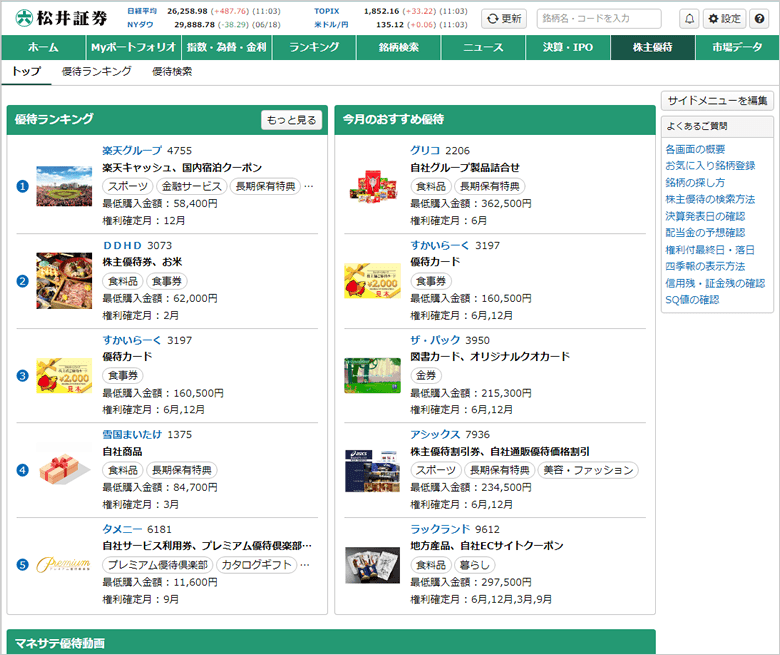Click the gift box thumbnail for 雪国まいたけ

64,470
